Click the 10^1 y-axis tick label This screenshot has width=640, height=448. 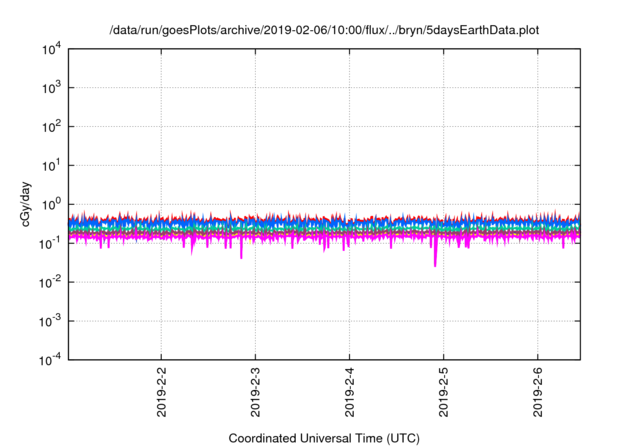click(51, 166)
